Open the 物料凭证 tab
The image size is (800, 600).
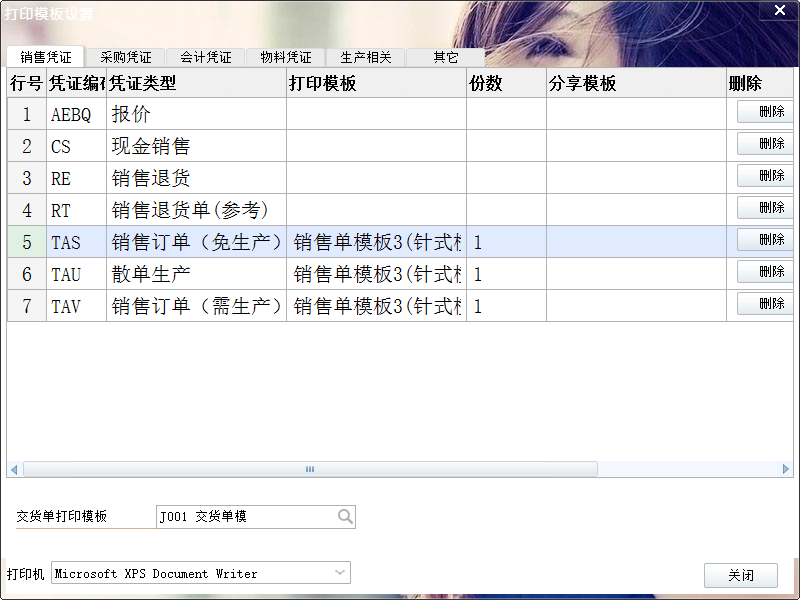tap(286, 58)
